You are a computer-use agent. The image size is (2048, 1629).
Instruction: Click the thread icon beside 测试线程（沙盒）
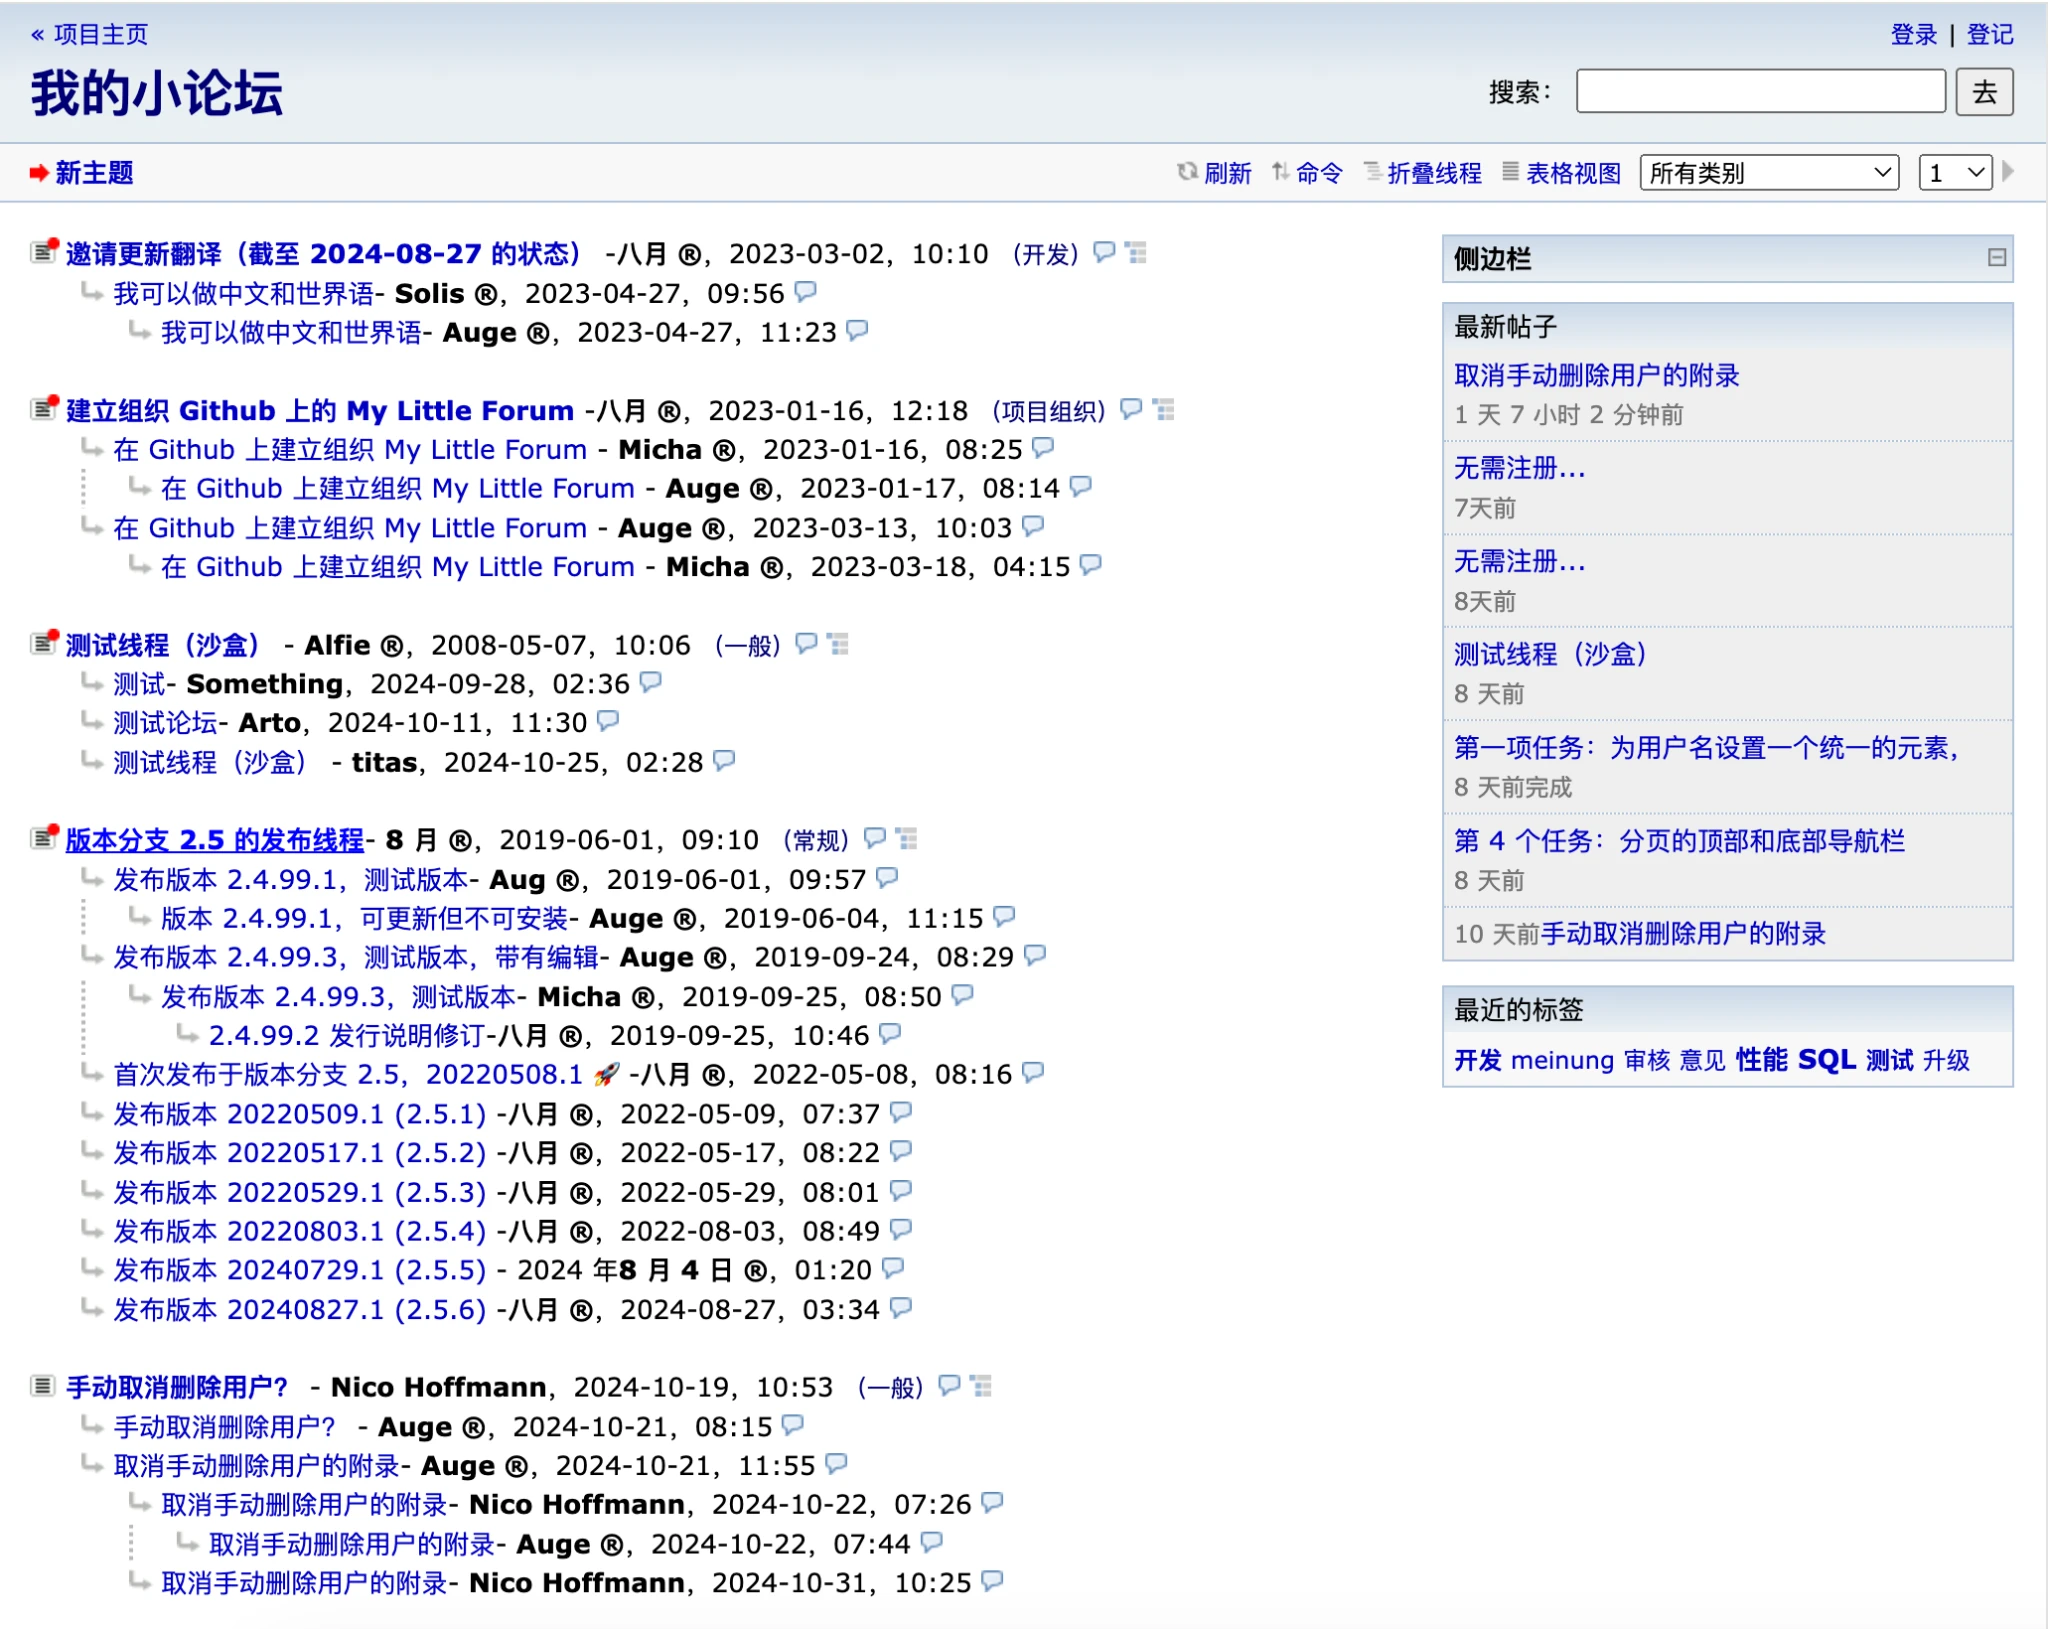click(x=43, y=643)
